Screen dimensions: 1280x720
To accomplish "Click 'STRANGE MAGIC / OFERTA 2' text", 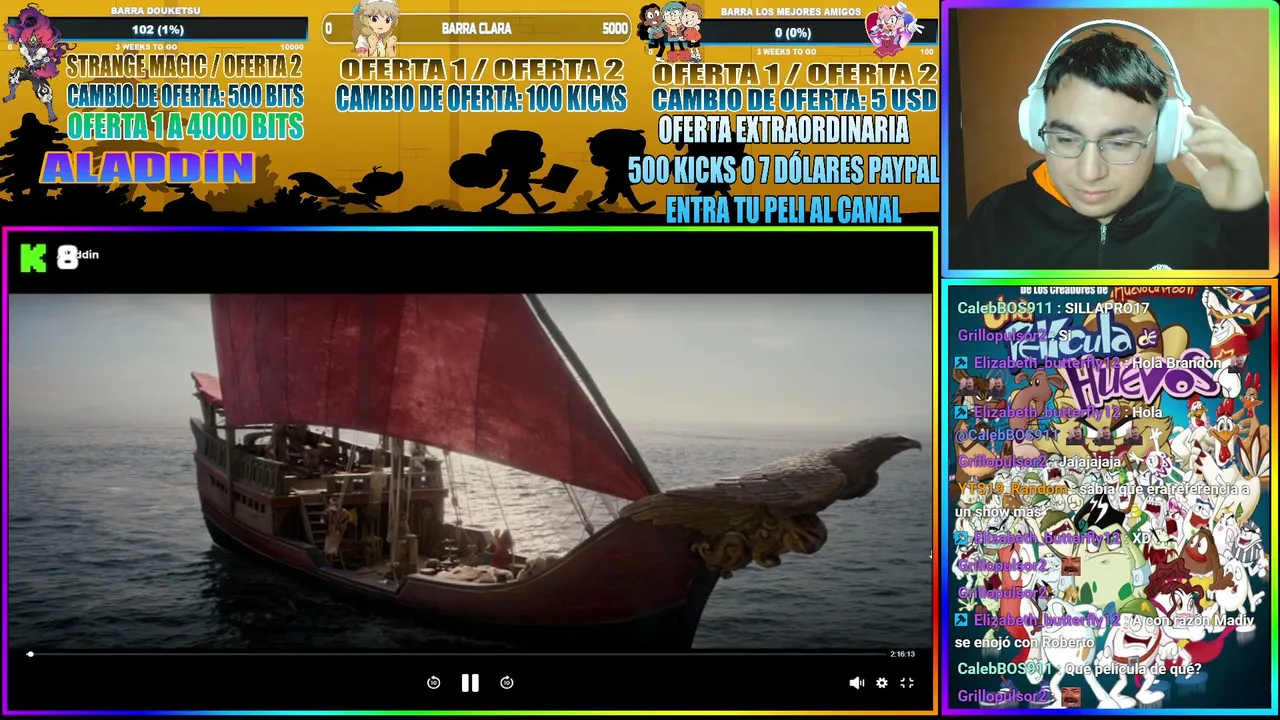I will tap(183, 67).
